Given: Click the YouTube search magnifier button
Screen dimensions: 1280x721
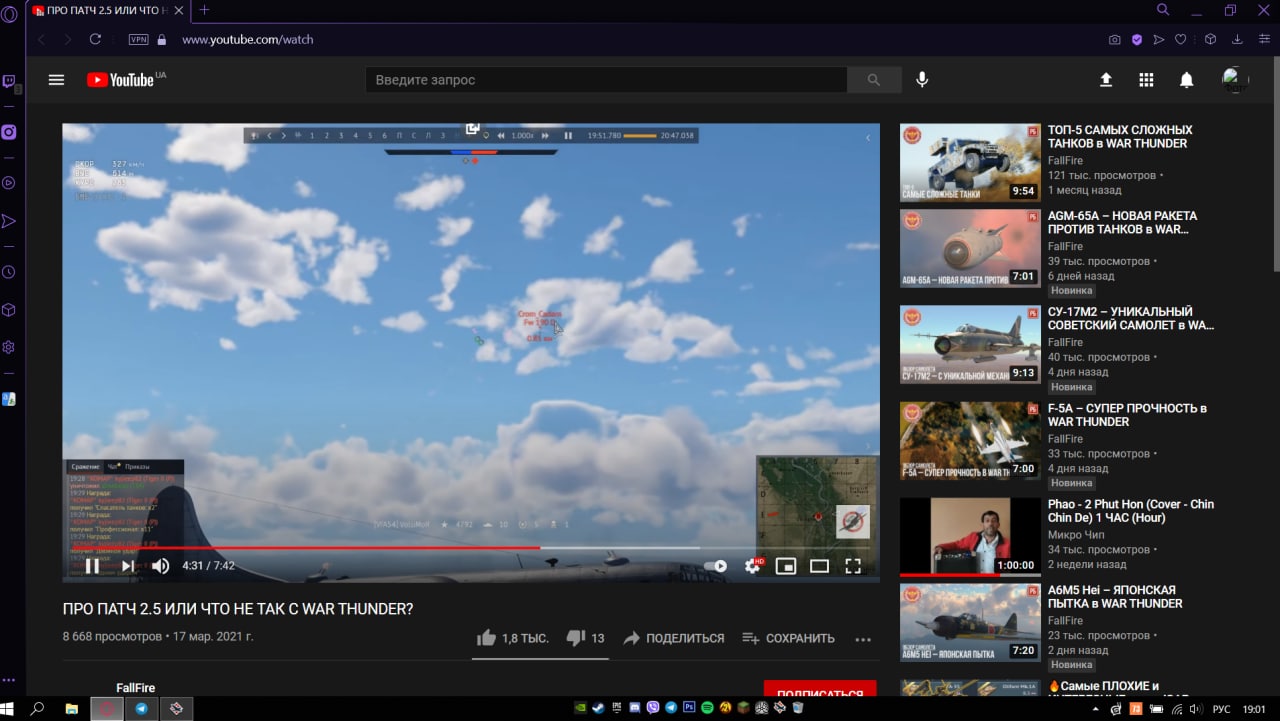Looking at the screenshot, I should (x=874, y=80).
